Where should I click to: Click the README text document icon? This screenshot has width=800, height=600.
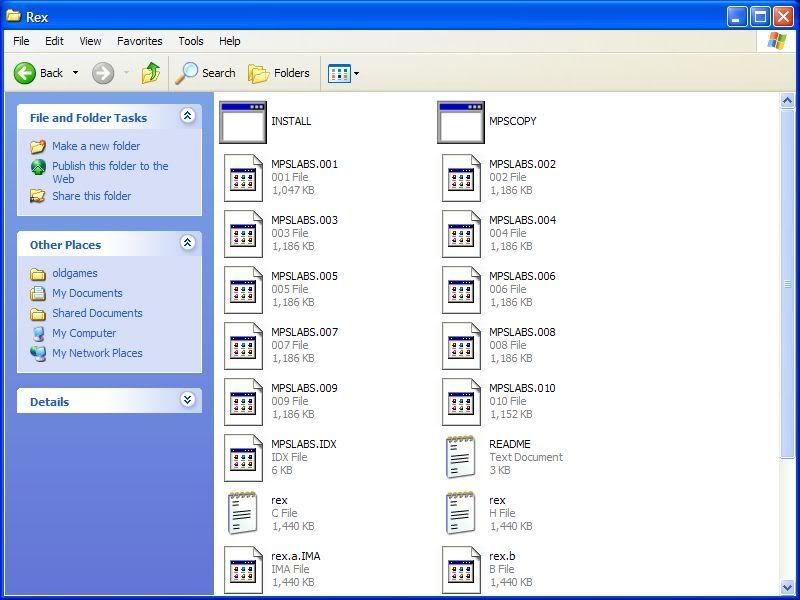(x=460, y=457)
